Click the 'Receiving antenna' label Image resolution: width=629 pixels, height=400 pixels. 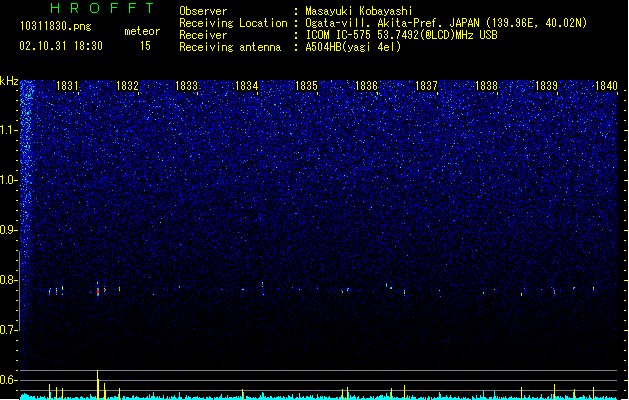230,47
